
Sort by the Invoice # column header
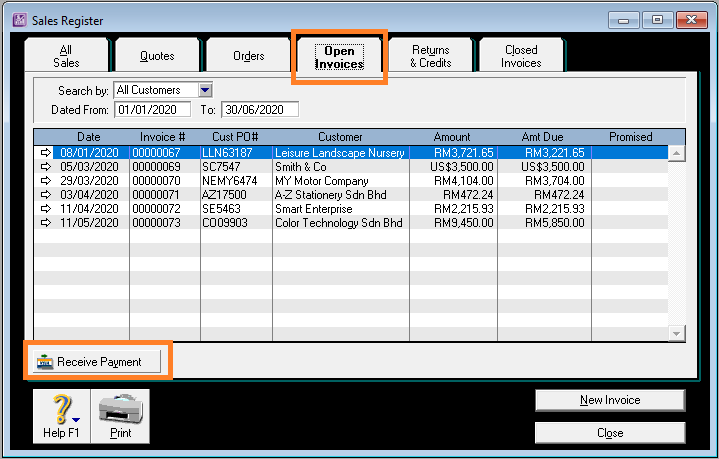coord(162,137)
